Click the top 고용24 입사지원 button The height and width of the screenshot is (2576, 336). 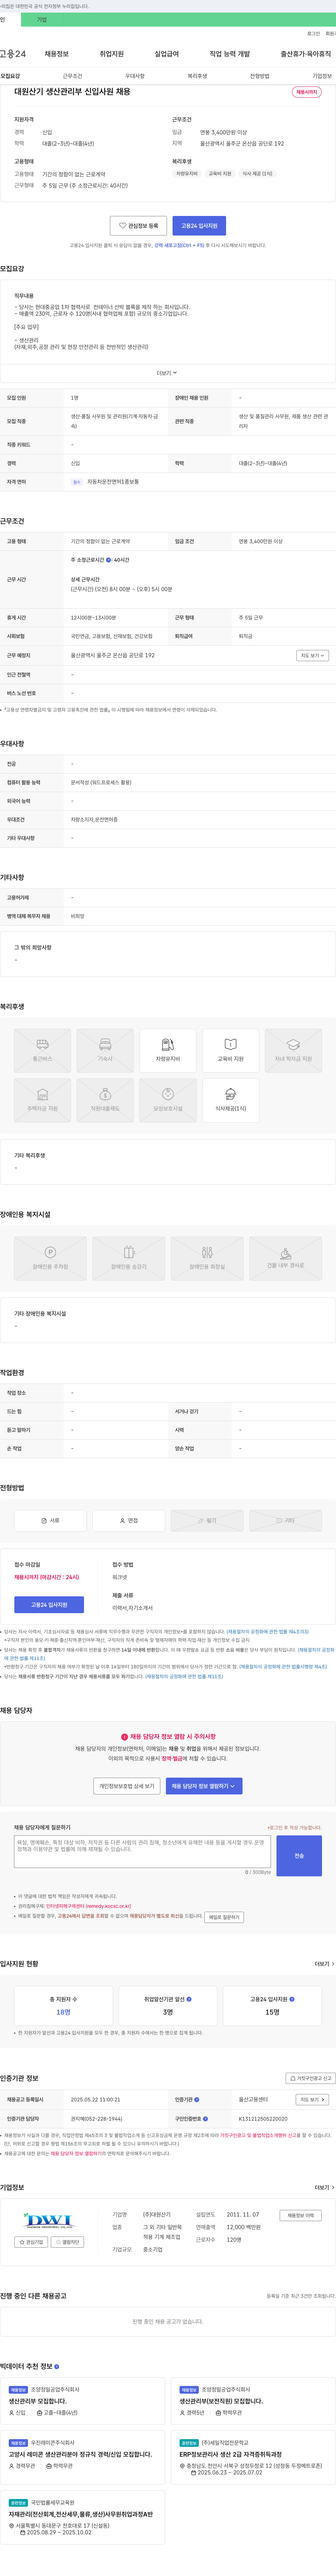click(199, 226)
